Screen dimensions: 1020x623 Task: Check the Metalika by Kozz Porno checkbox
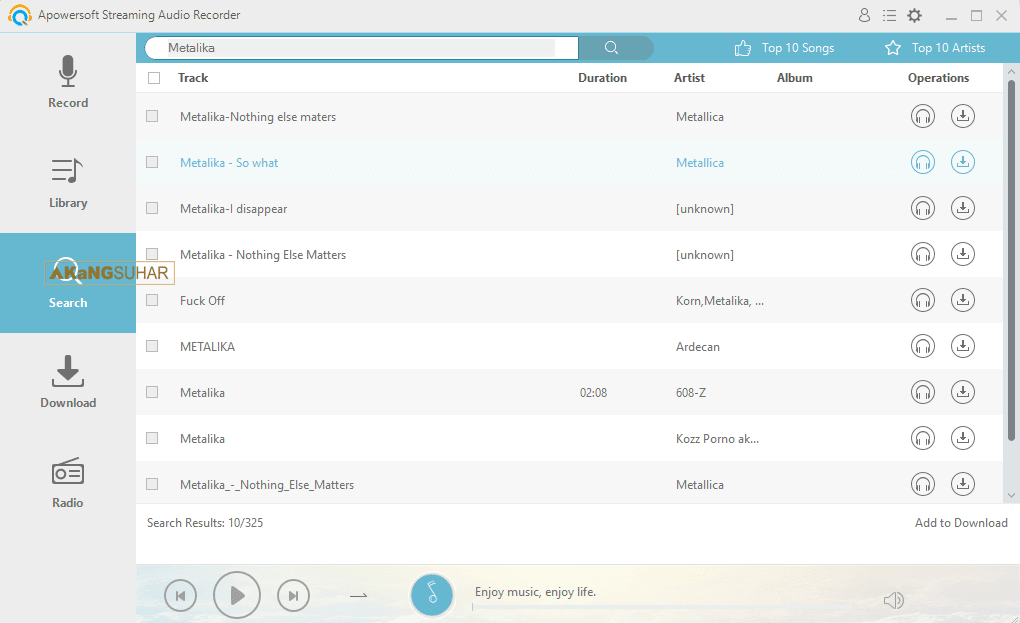pyautogui.click(x=152, y=438)
